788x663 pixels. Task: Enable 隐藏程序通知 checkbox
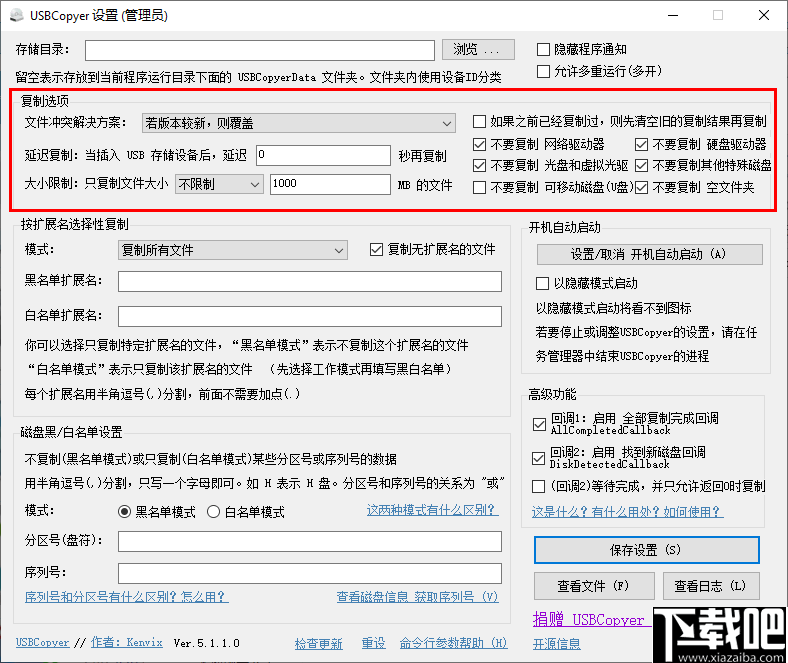coord(543,49)
